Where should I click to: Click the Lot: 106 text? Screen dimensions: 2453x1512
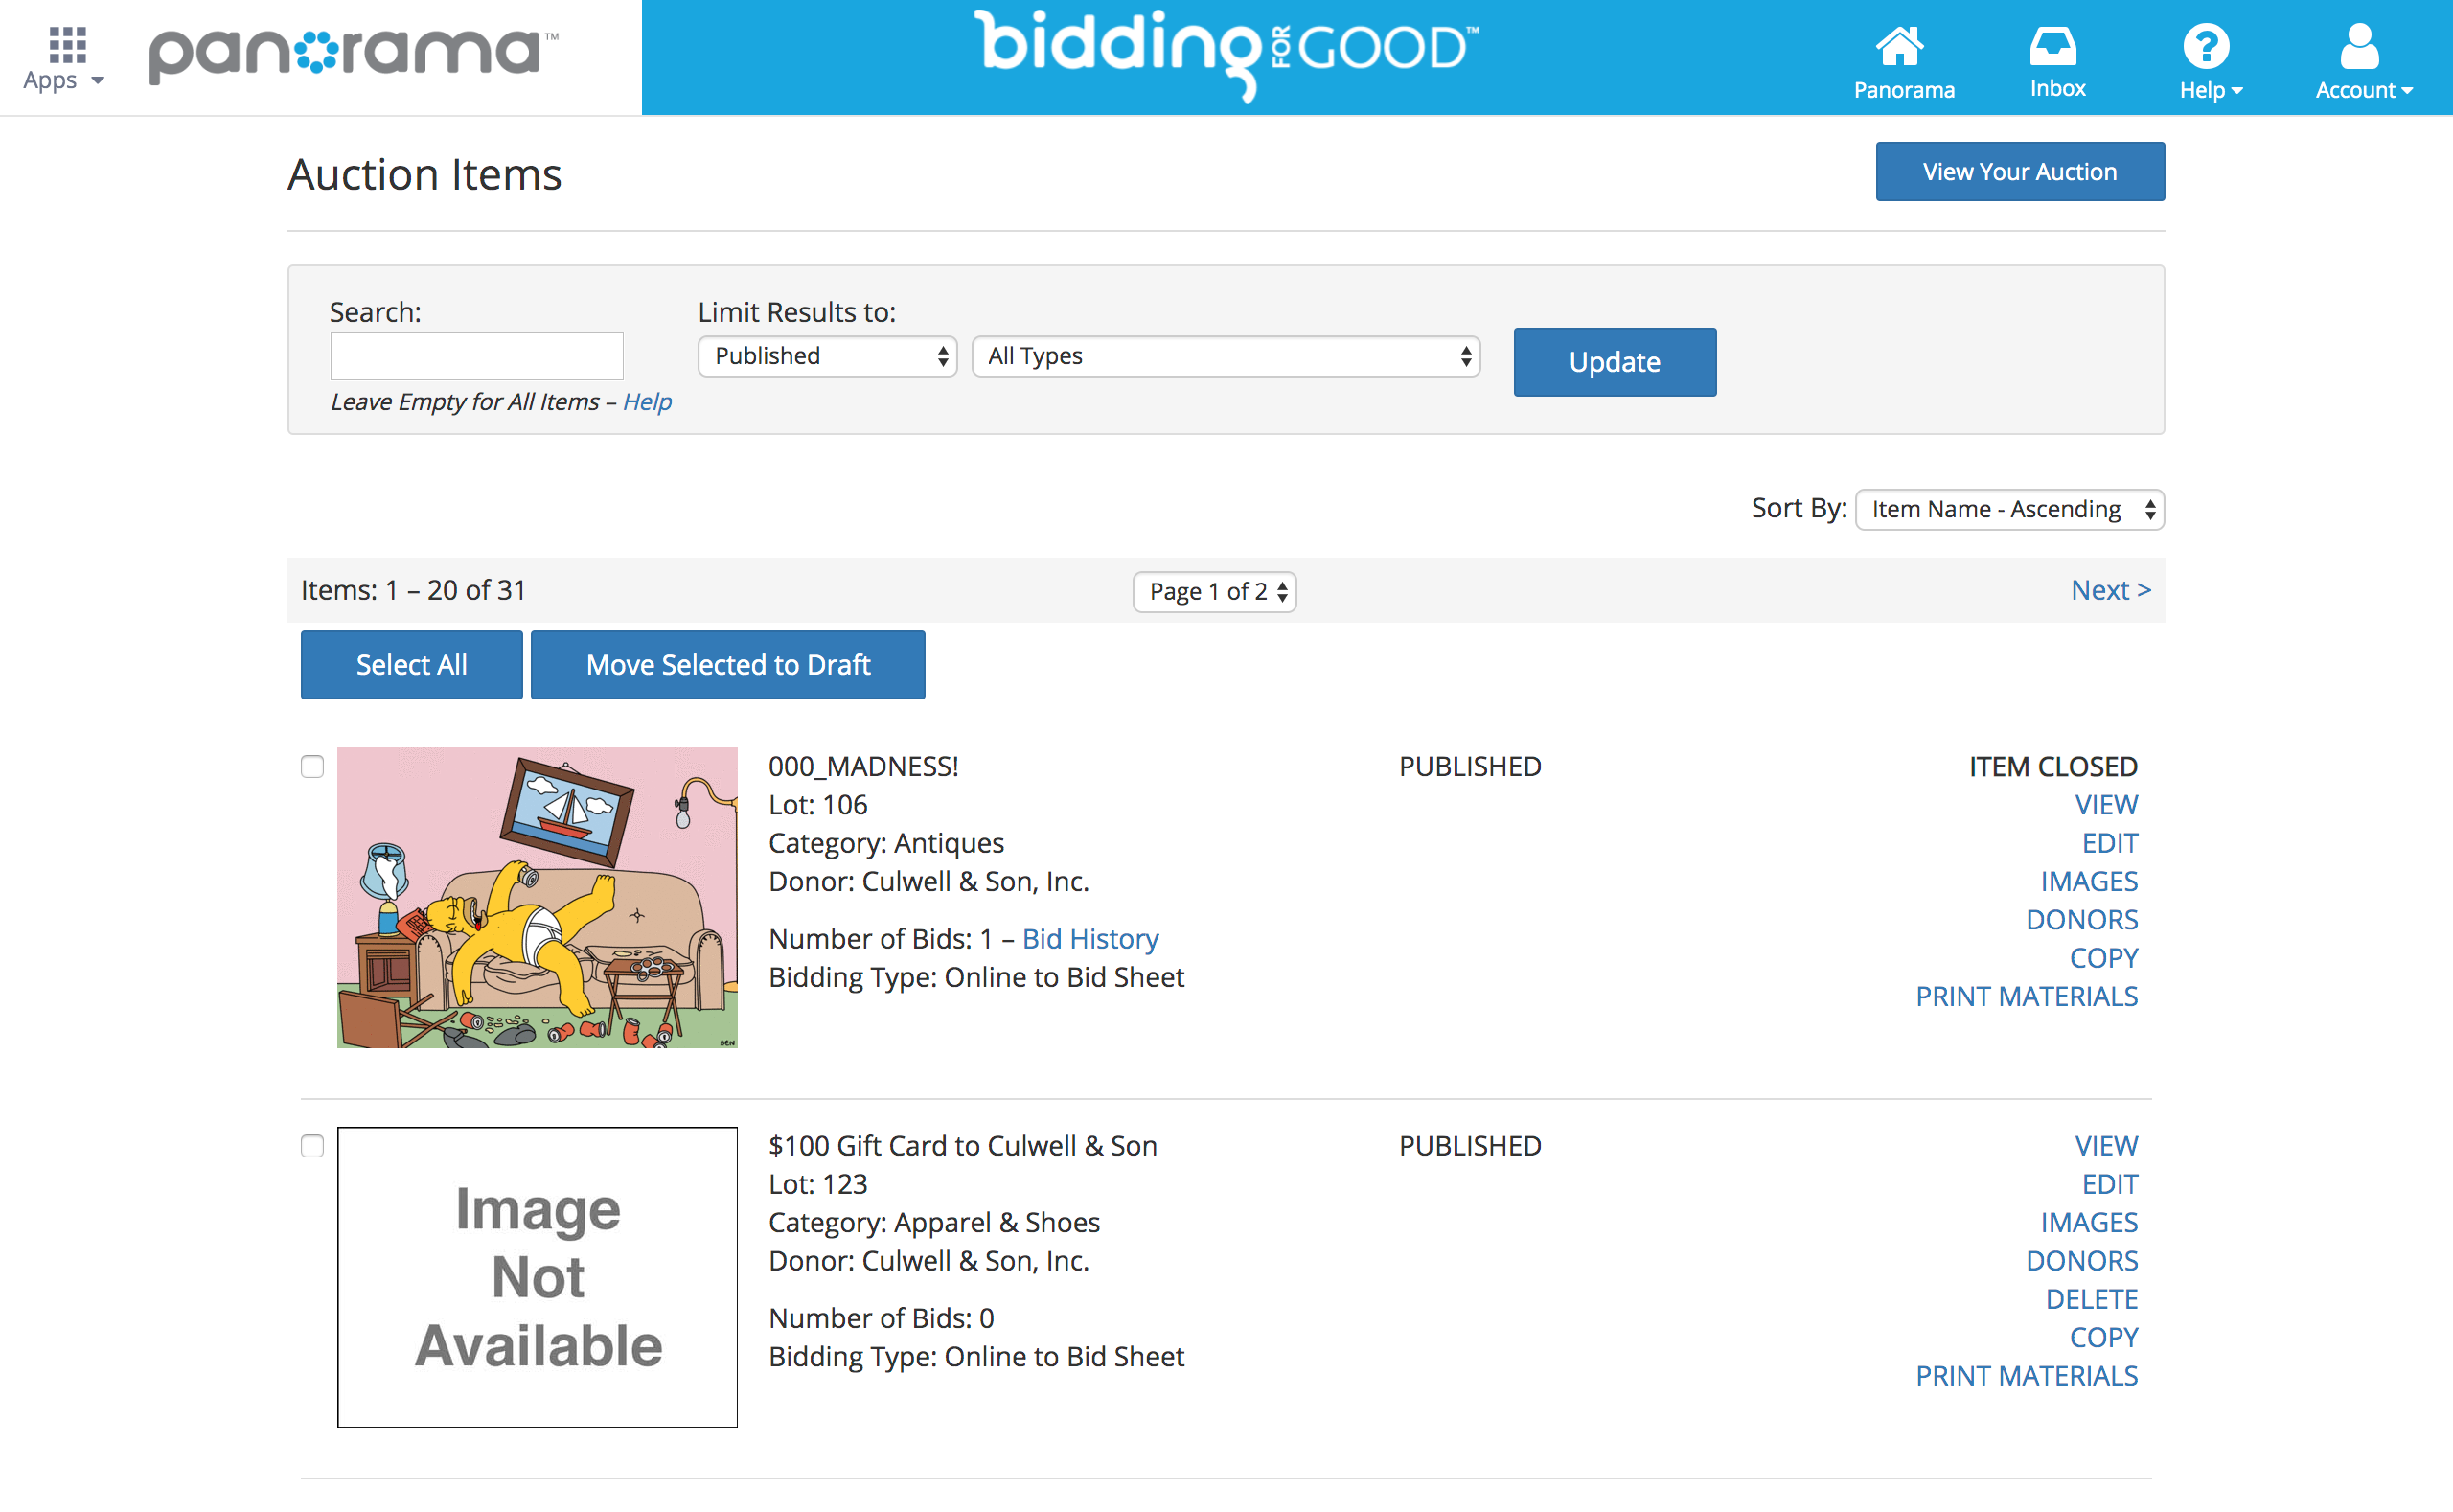818,805
